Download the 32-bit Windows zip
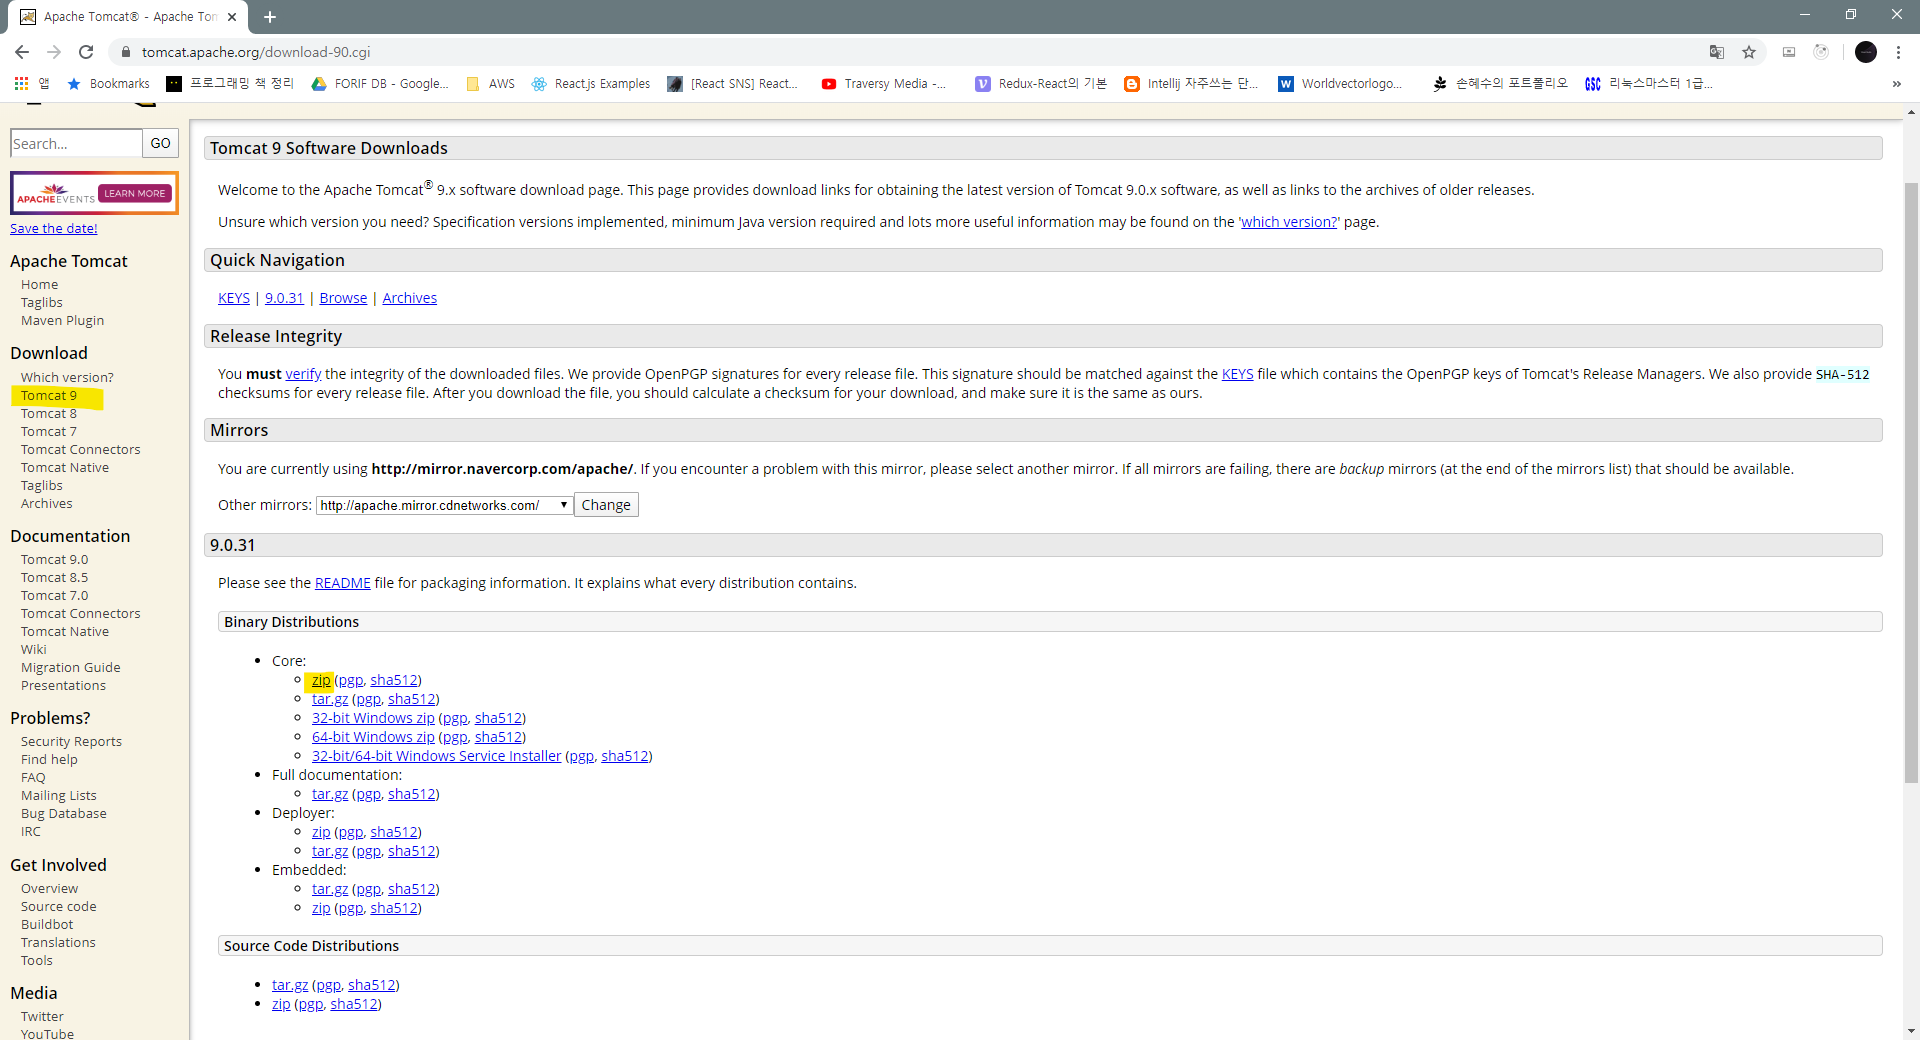 pos(373,718)
